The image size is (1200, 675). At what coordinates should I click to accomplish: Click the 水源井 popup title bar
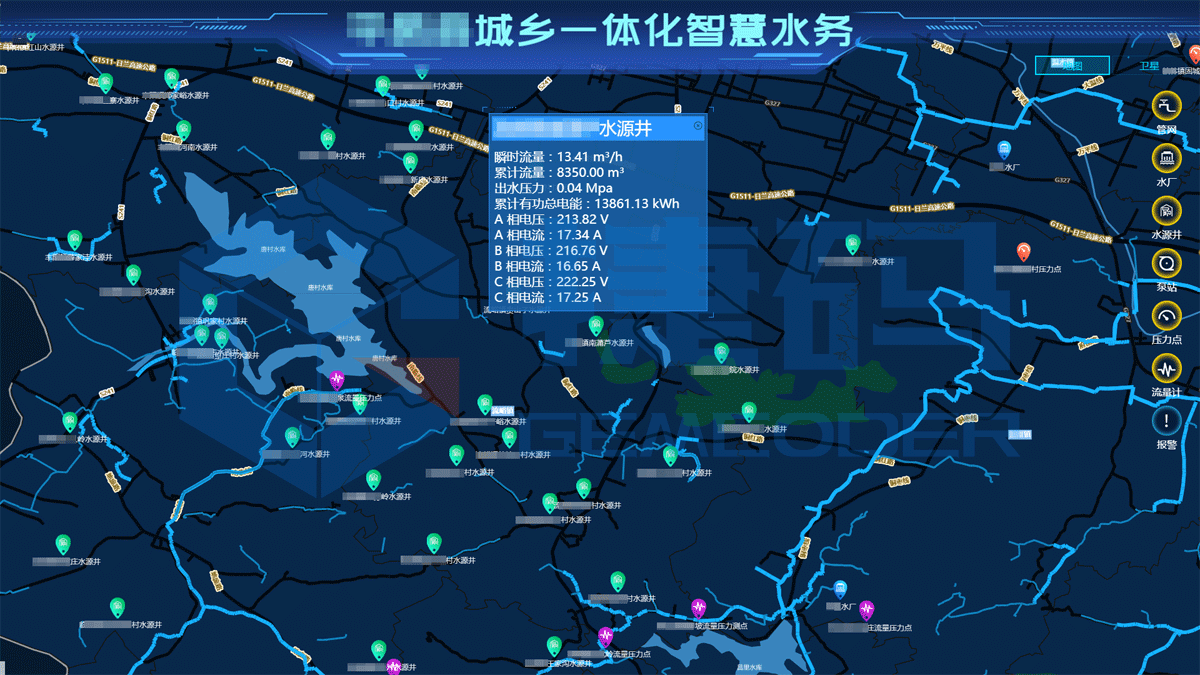coord(590,128)
